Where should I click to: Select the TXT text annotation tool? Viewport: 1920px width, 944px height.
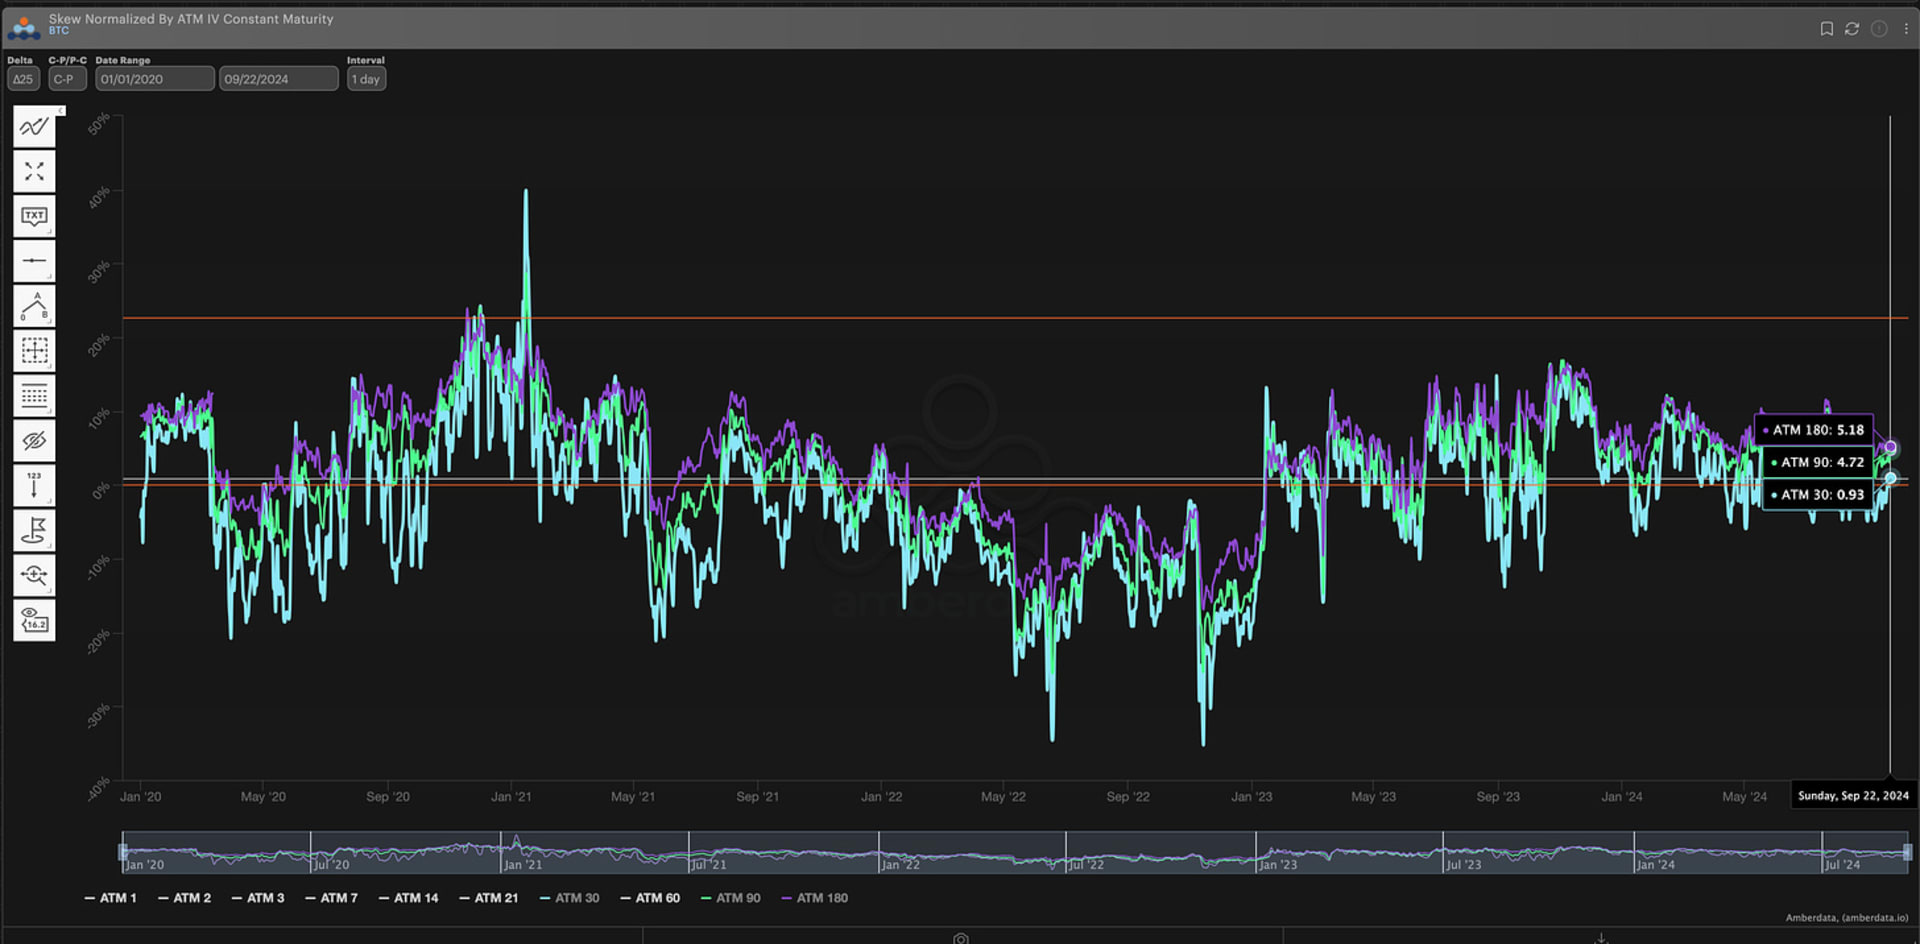pos(34,217)
